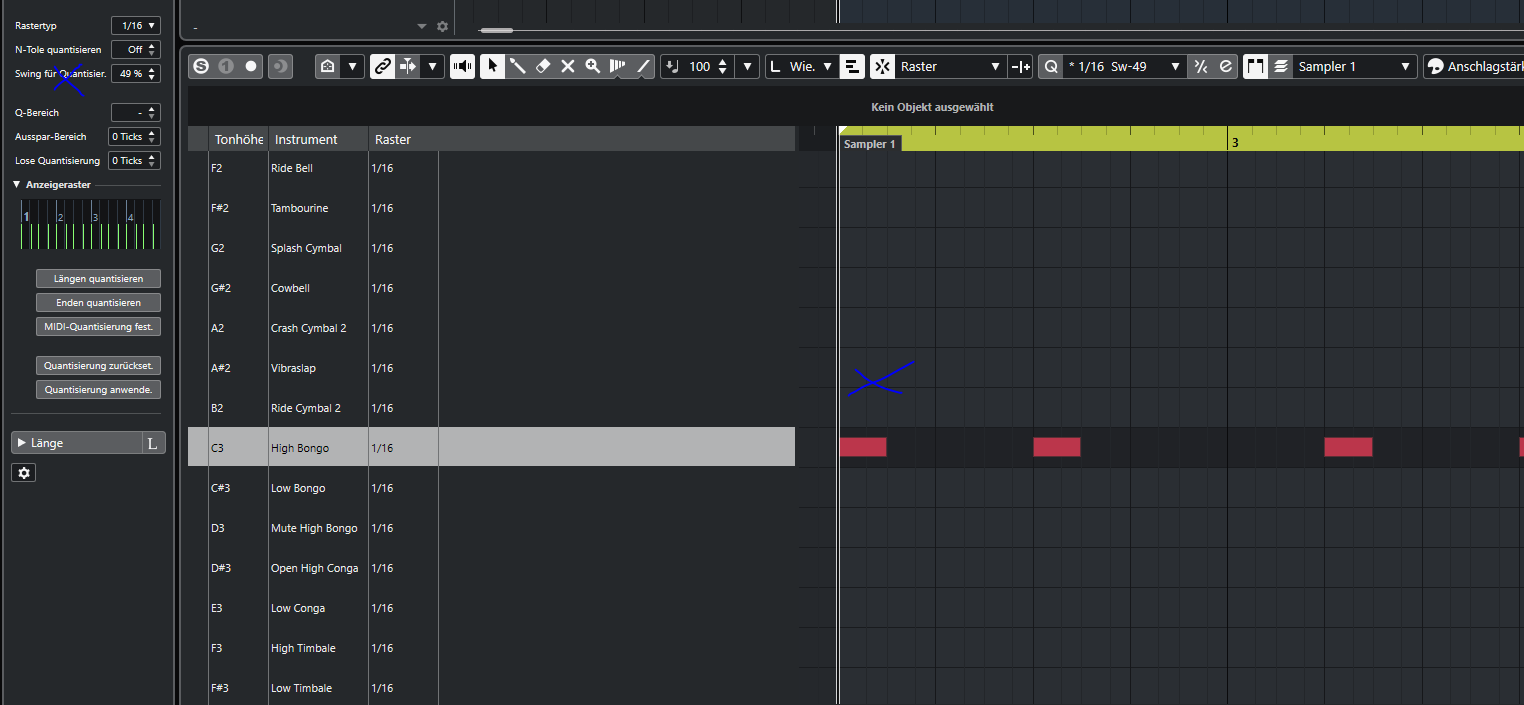Toggle the Solo Editor (S) button

(201, 66)
